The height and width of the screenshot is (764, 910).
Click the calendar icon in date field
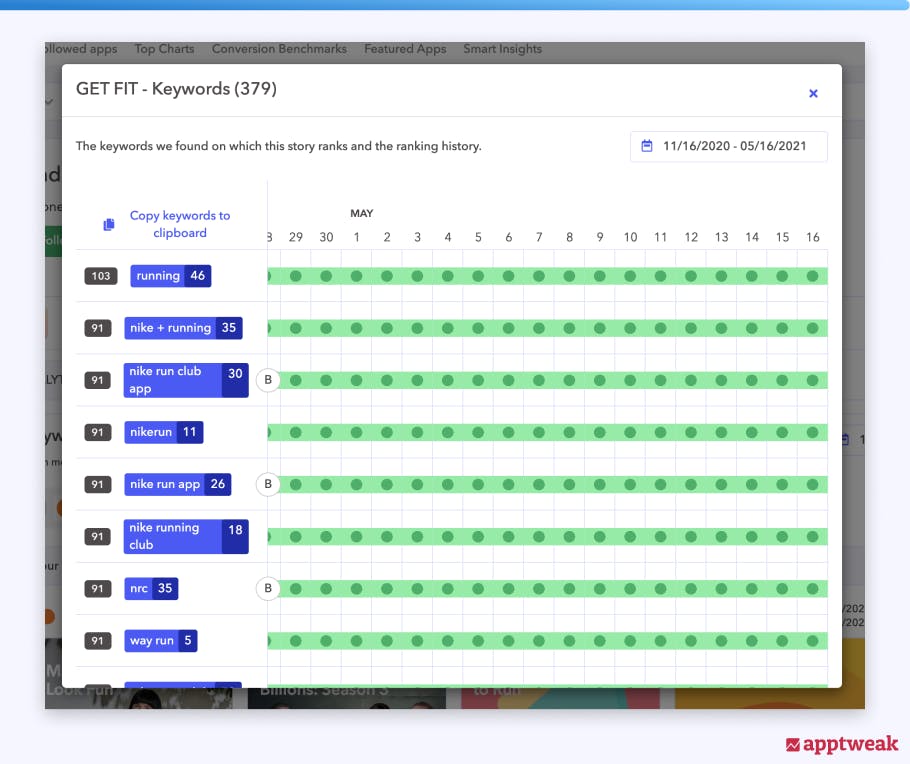point(647,146)
